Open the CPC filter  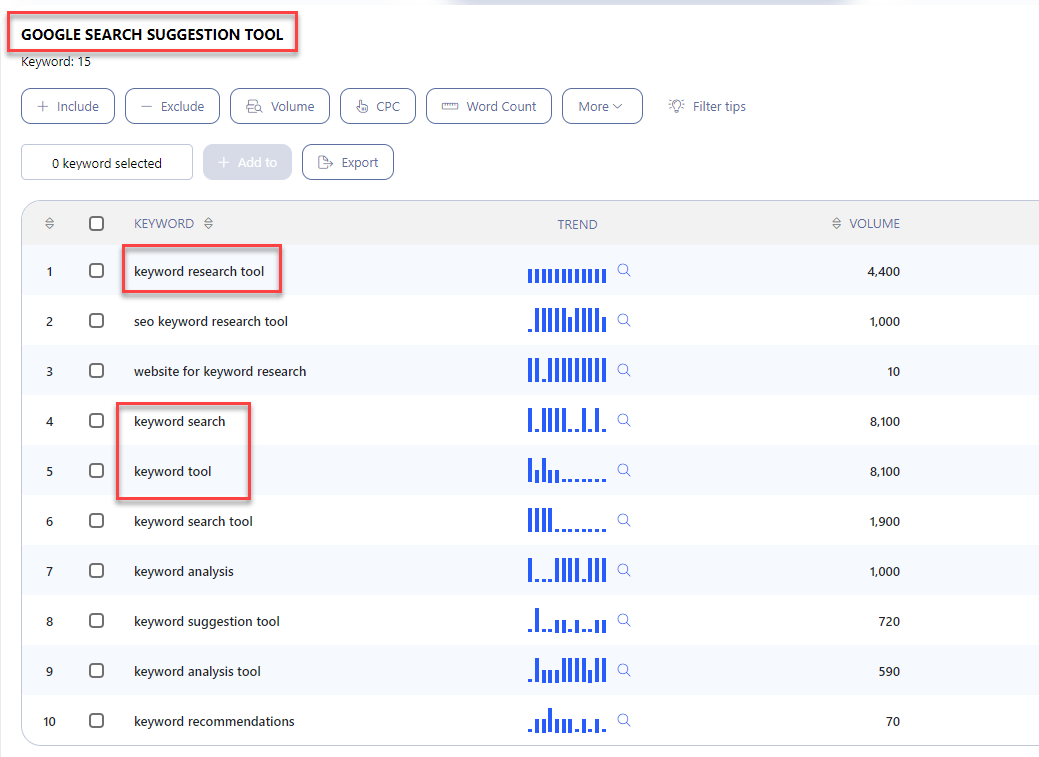(378, 106)
